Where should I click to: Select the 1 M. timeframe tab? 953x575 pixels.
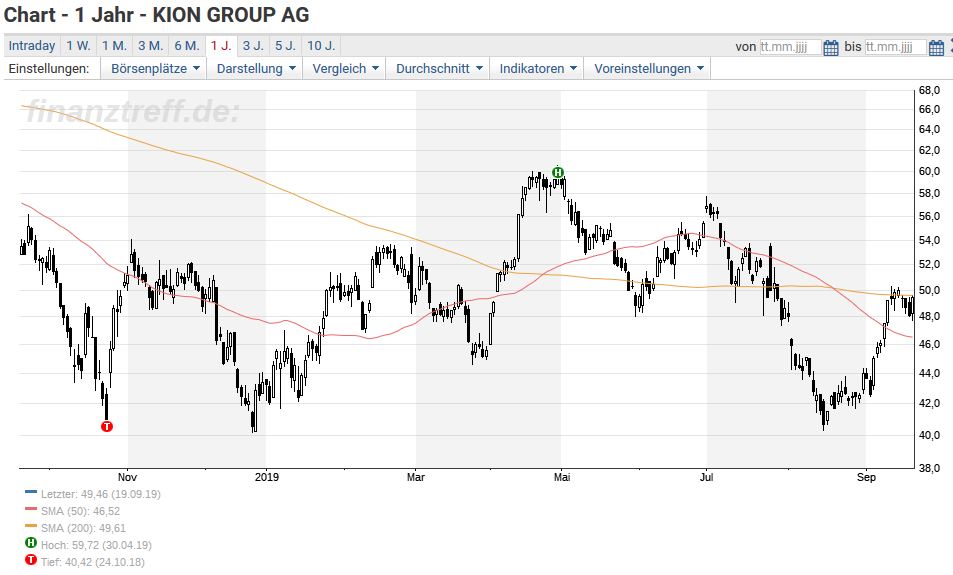[x=114, y=46]
